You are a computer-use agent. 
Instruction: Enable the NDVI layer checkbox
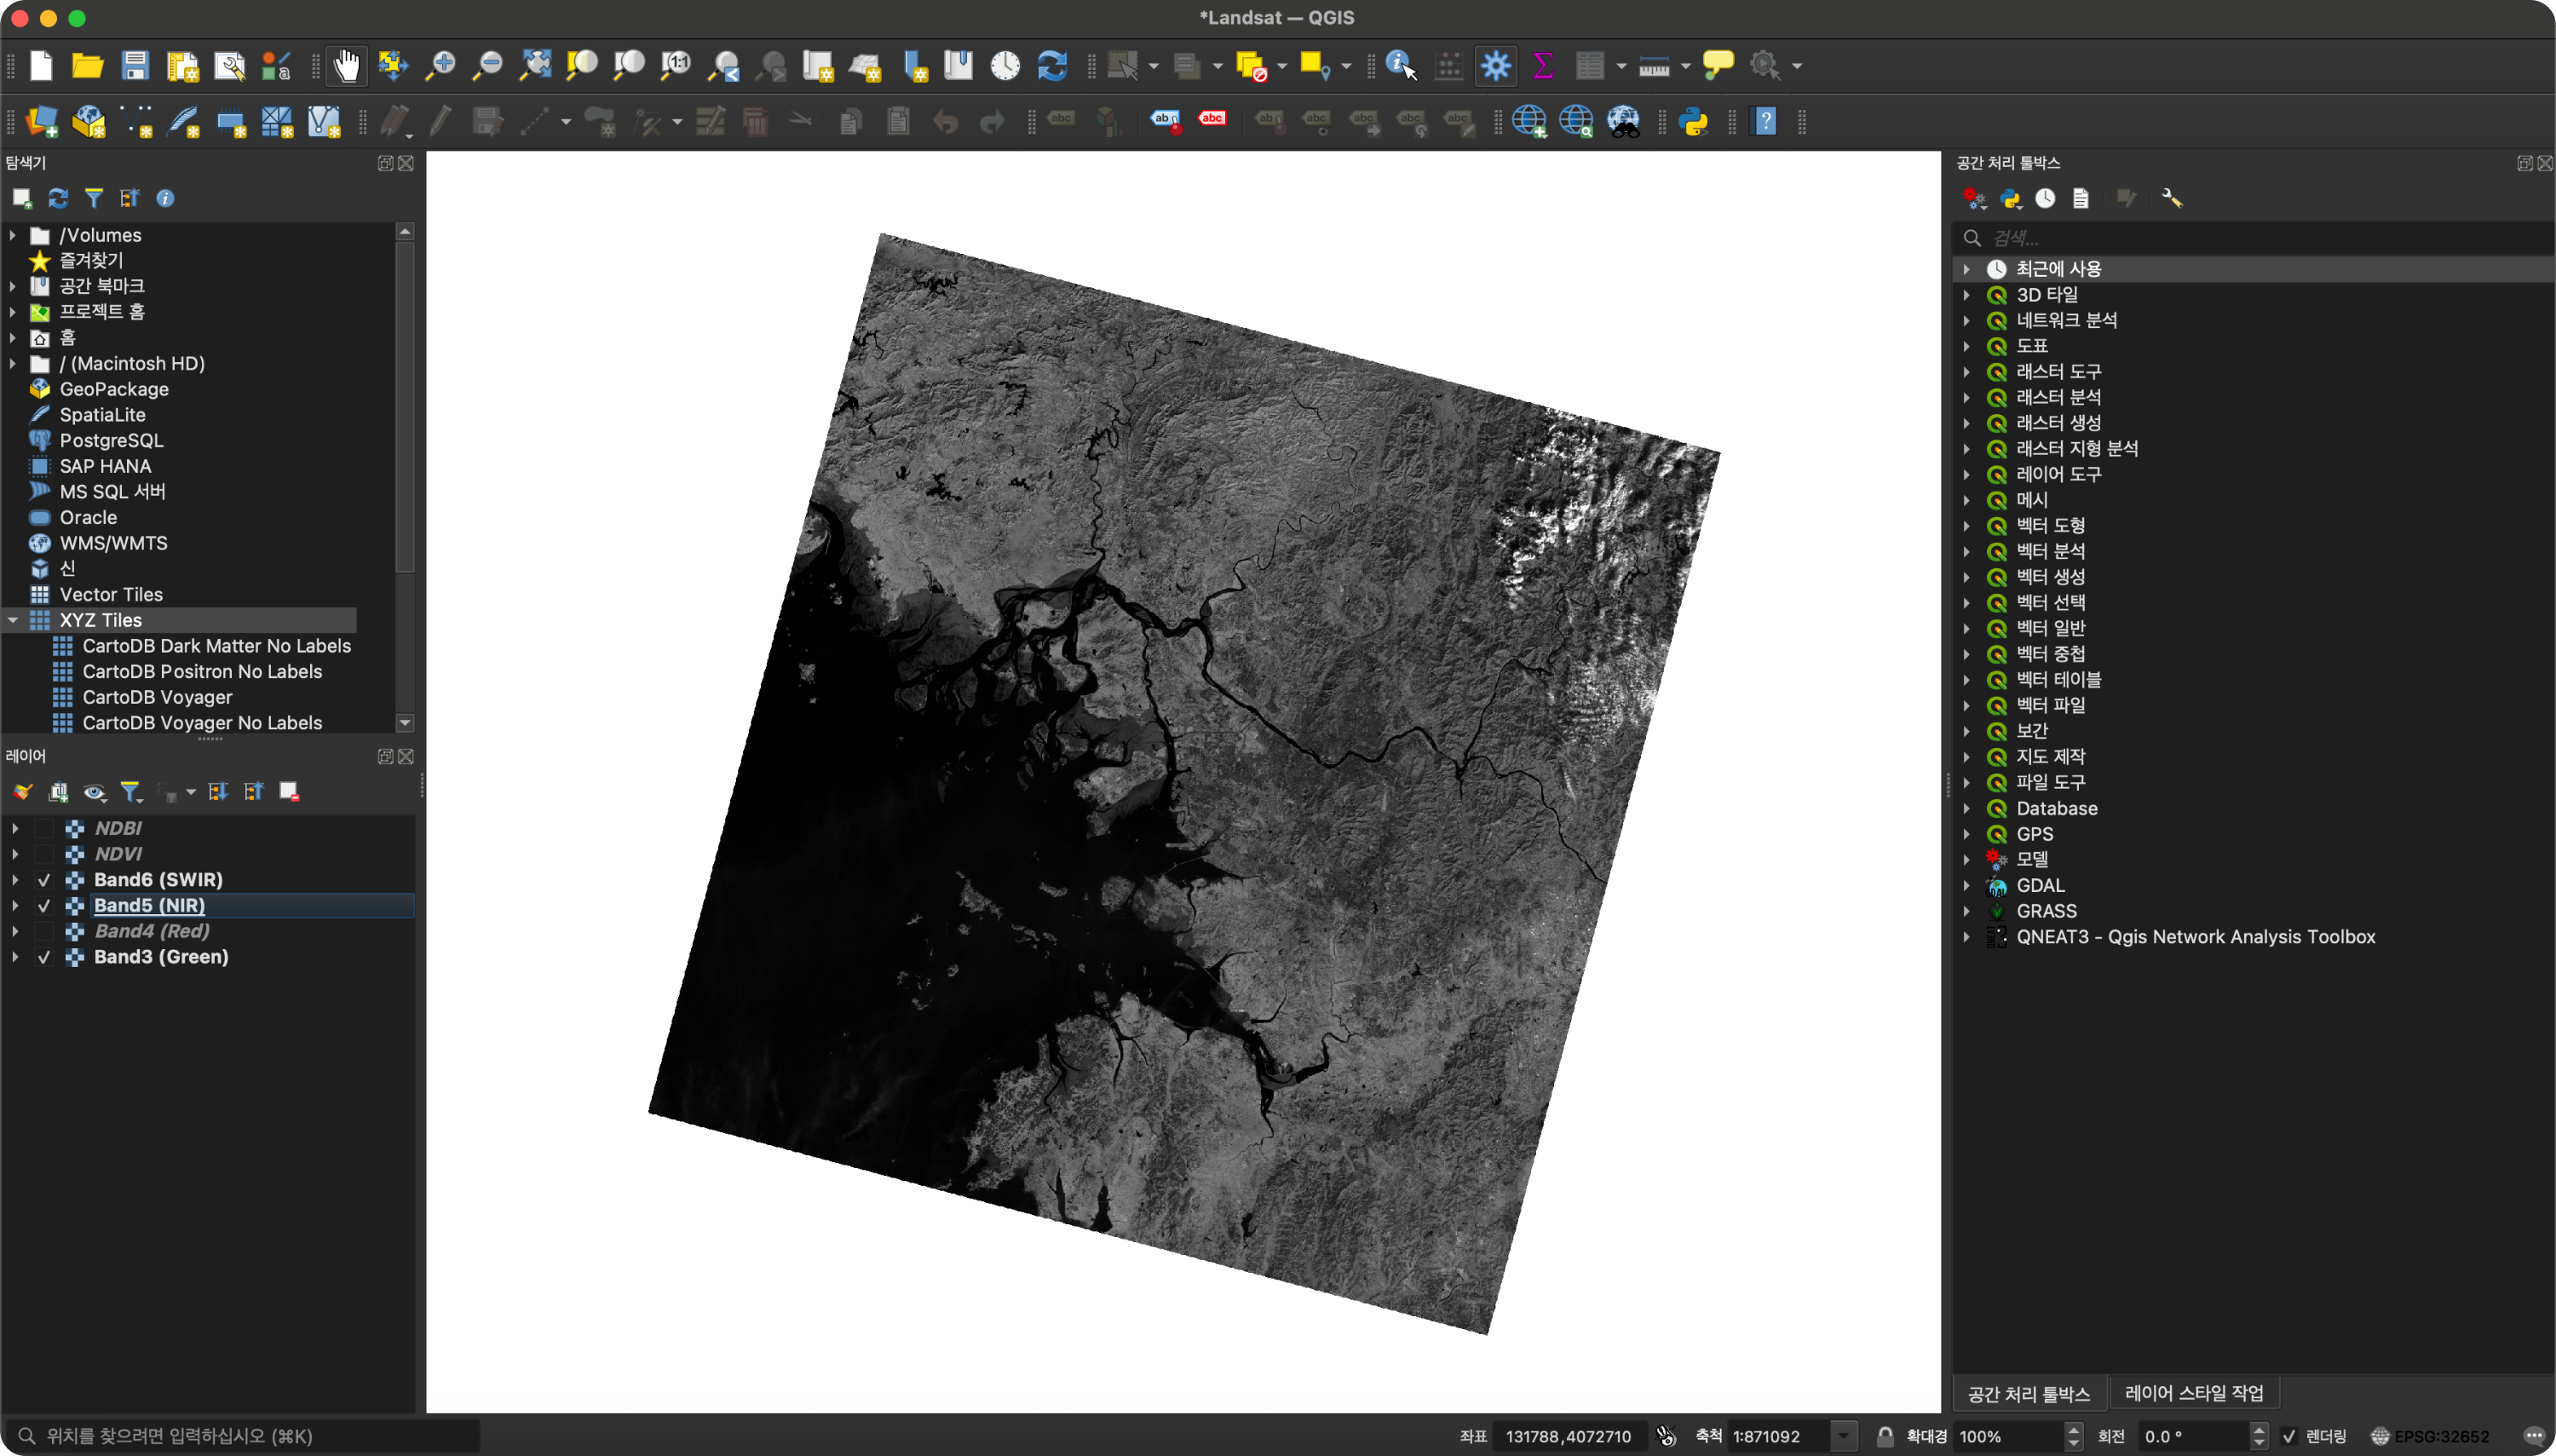44,854
